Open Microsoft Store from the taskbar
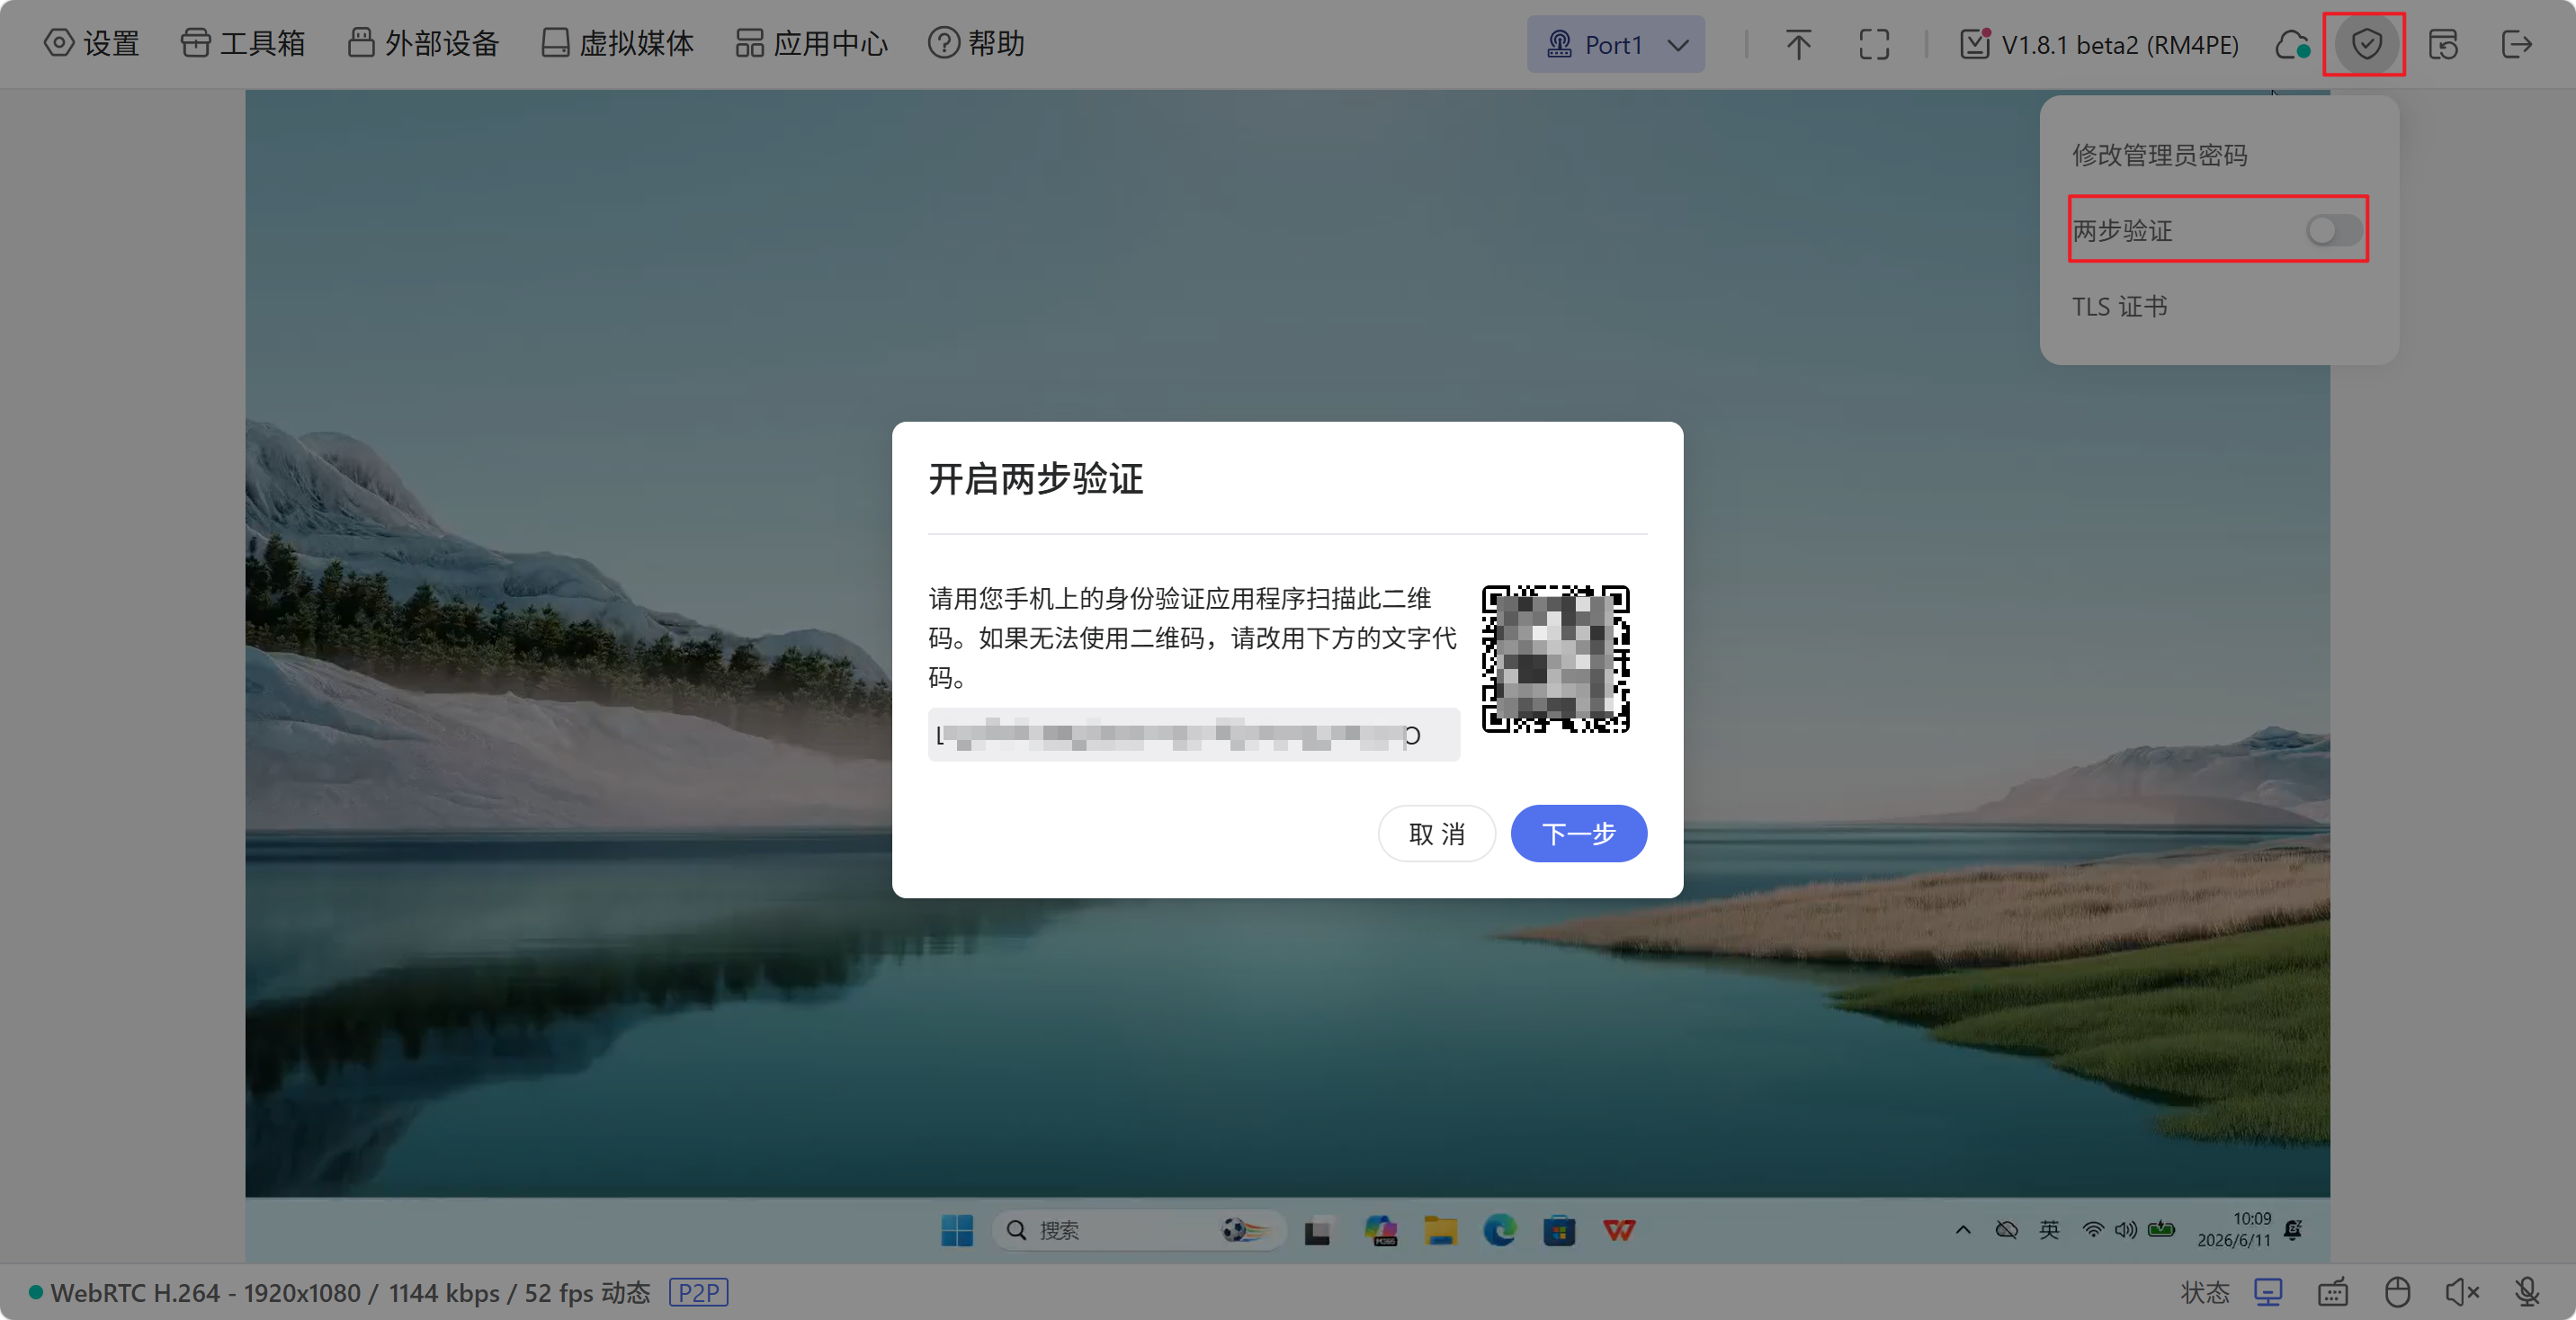Screen dimensions: 2576x1320 [1559, 1230]
